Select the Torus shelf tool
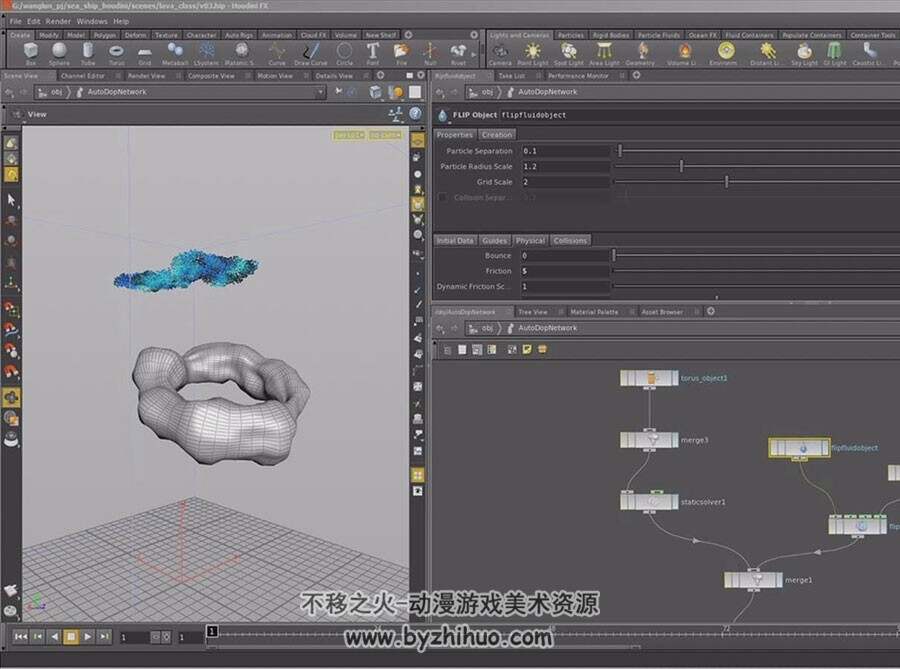The image size is (900, 669). 117,54
